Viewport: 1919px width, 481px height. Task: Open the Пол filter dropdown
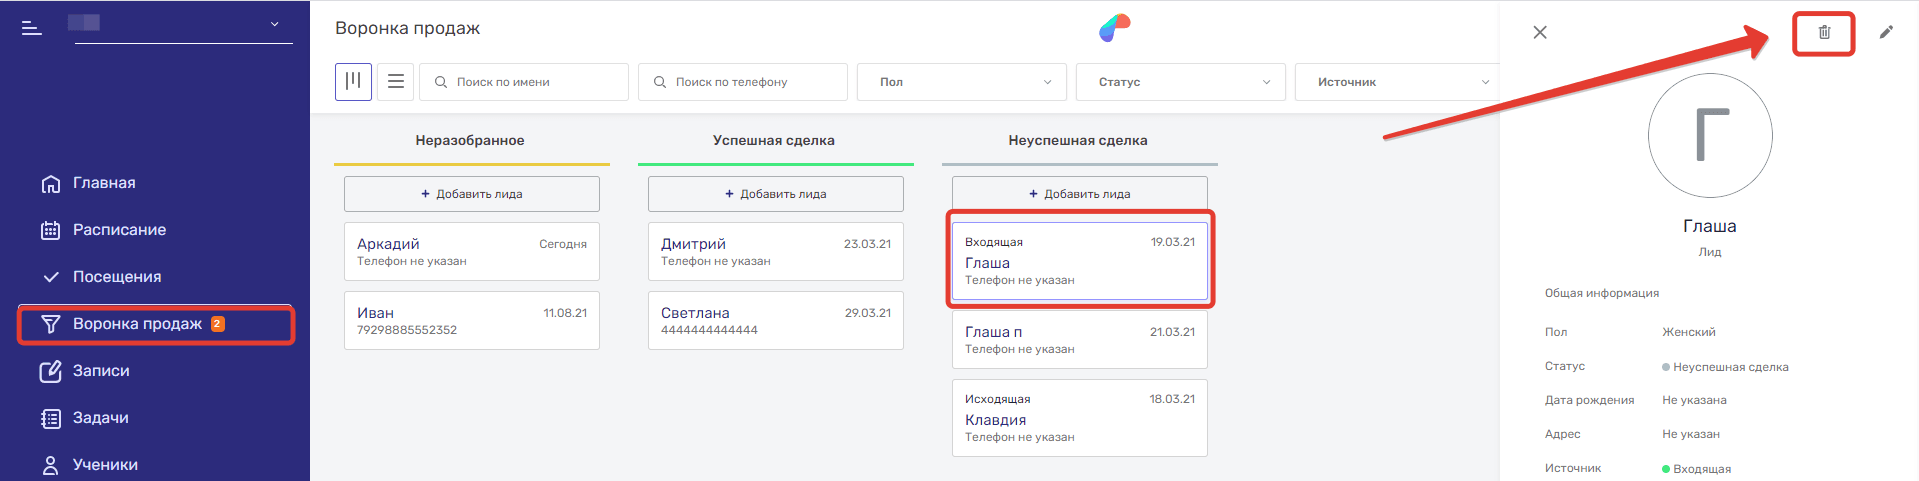tap(961, 82)
